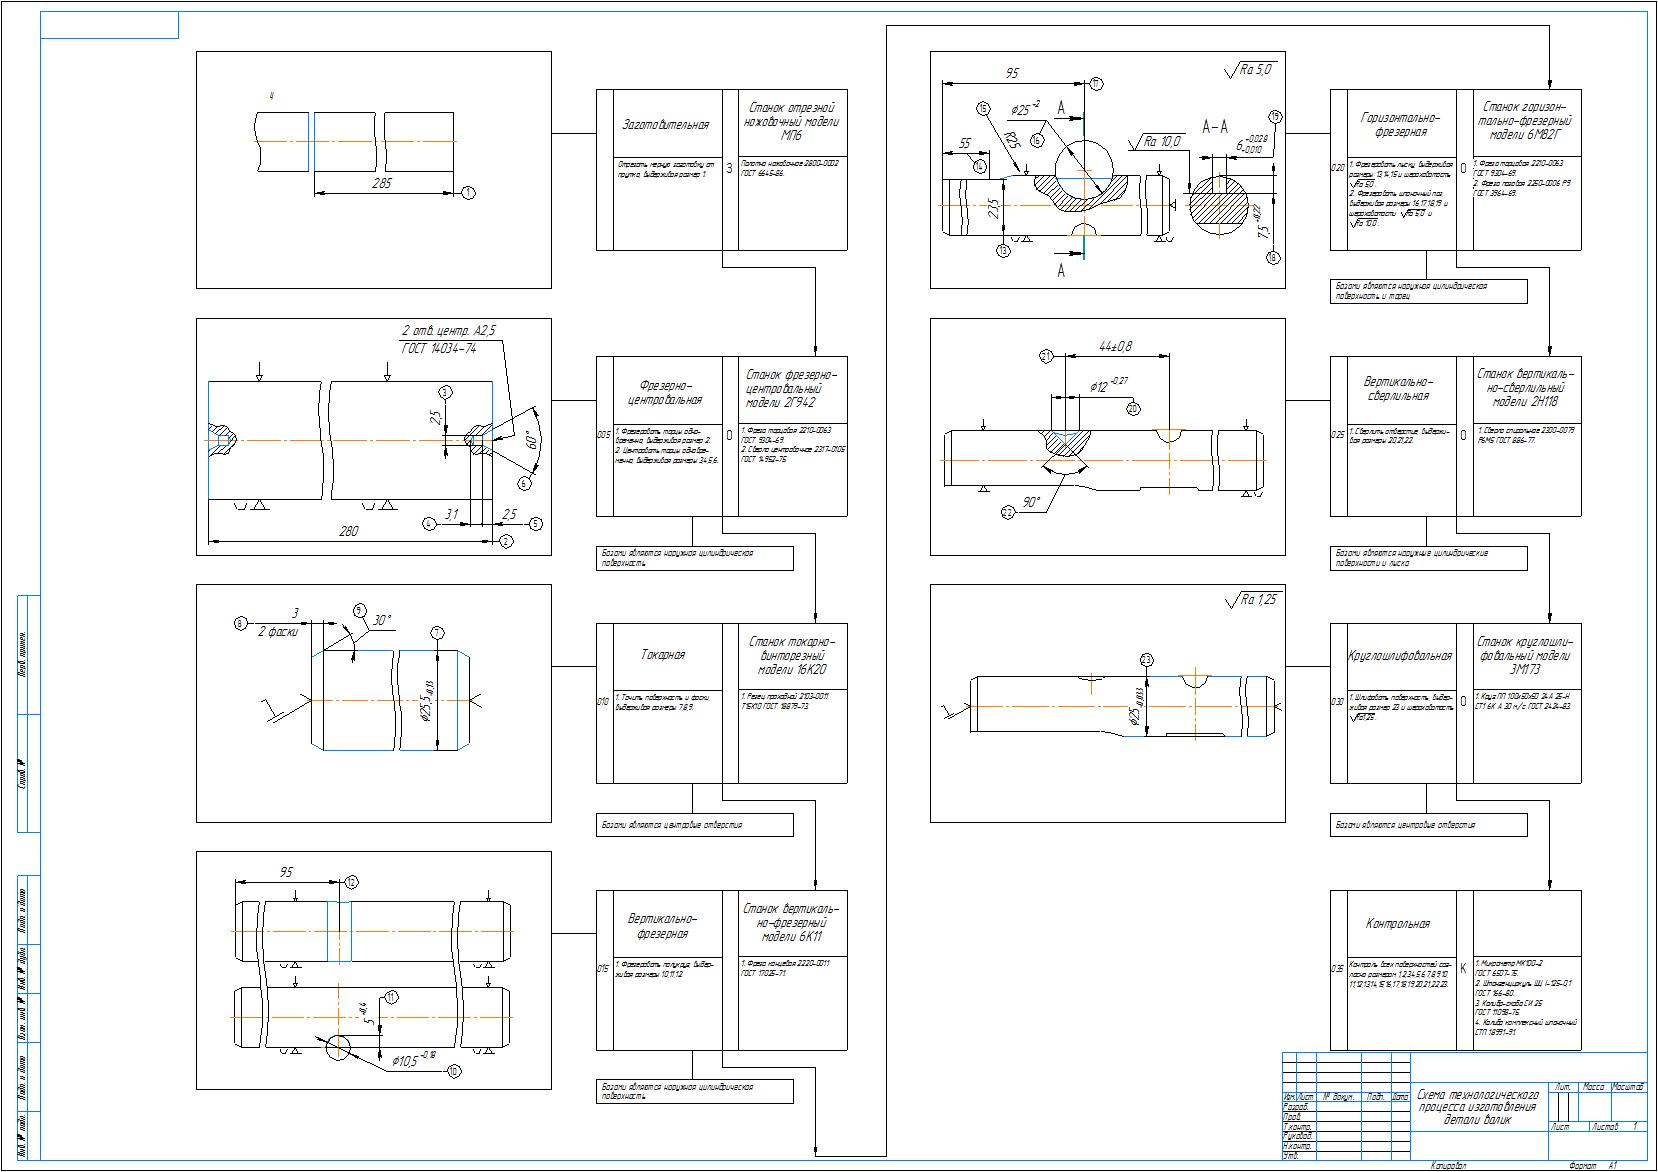Click the 280 overall length dimension
Viewport: 1658px width, 1172px height.
point(348,531)
